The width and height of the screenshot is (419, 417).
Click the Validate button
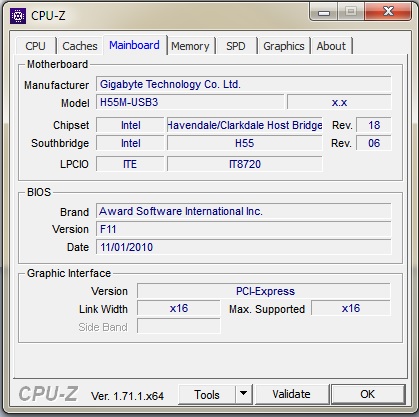click(291, 394)
